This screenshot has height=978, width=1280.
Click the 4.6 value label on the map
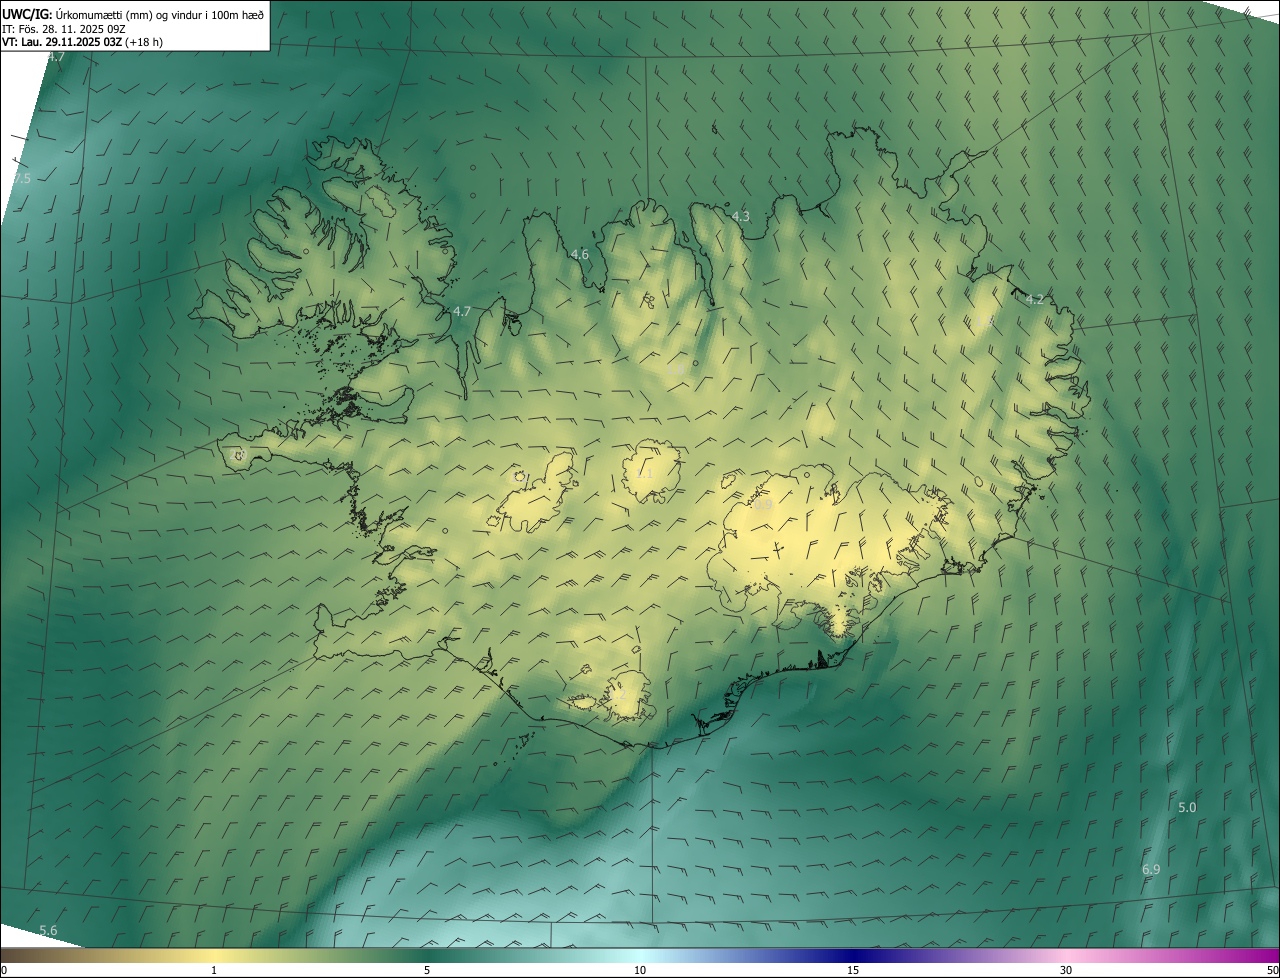click(580, 254)
